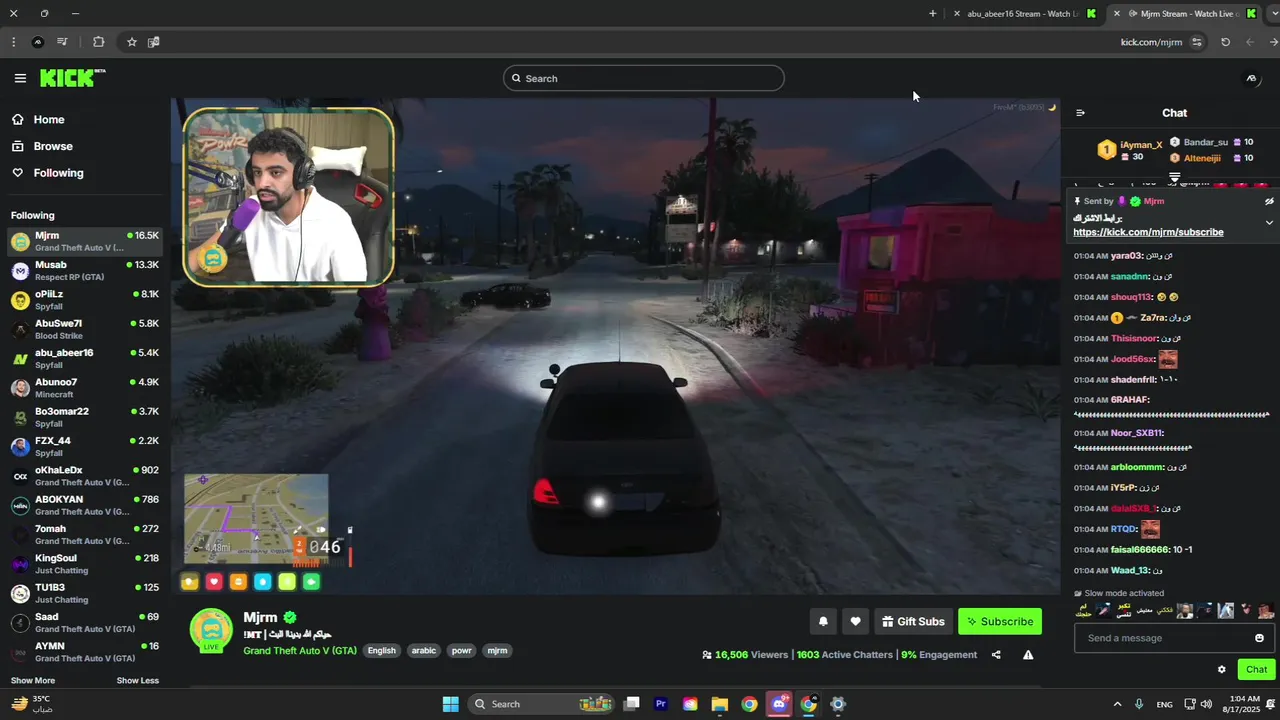
Task: Open the Kick sidebar hamburger menu
Action: (x=20, y=78)
